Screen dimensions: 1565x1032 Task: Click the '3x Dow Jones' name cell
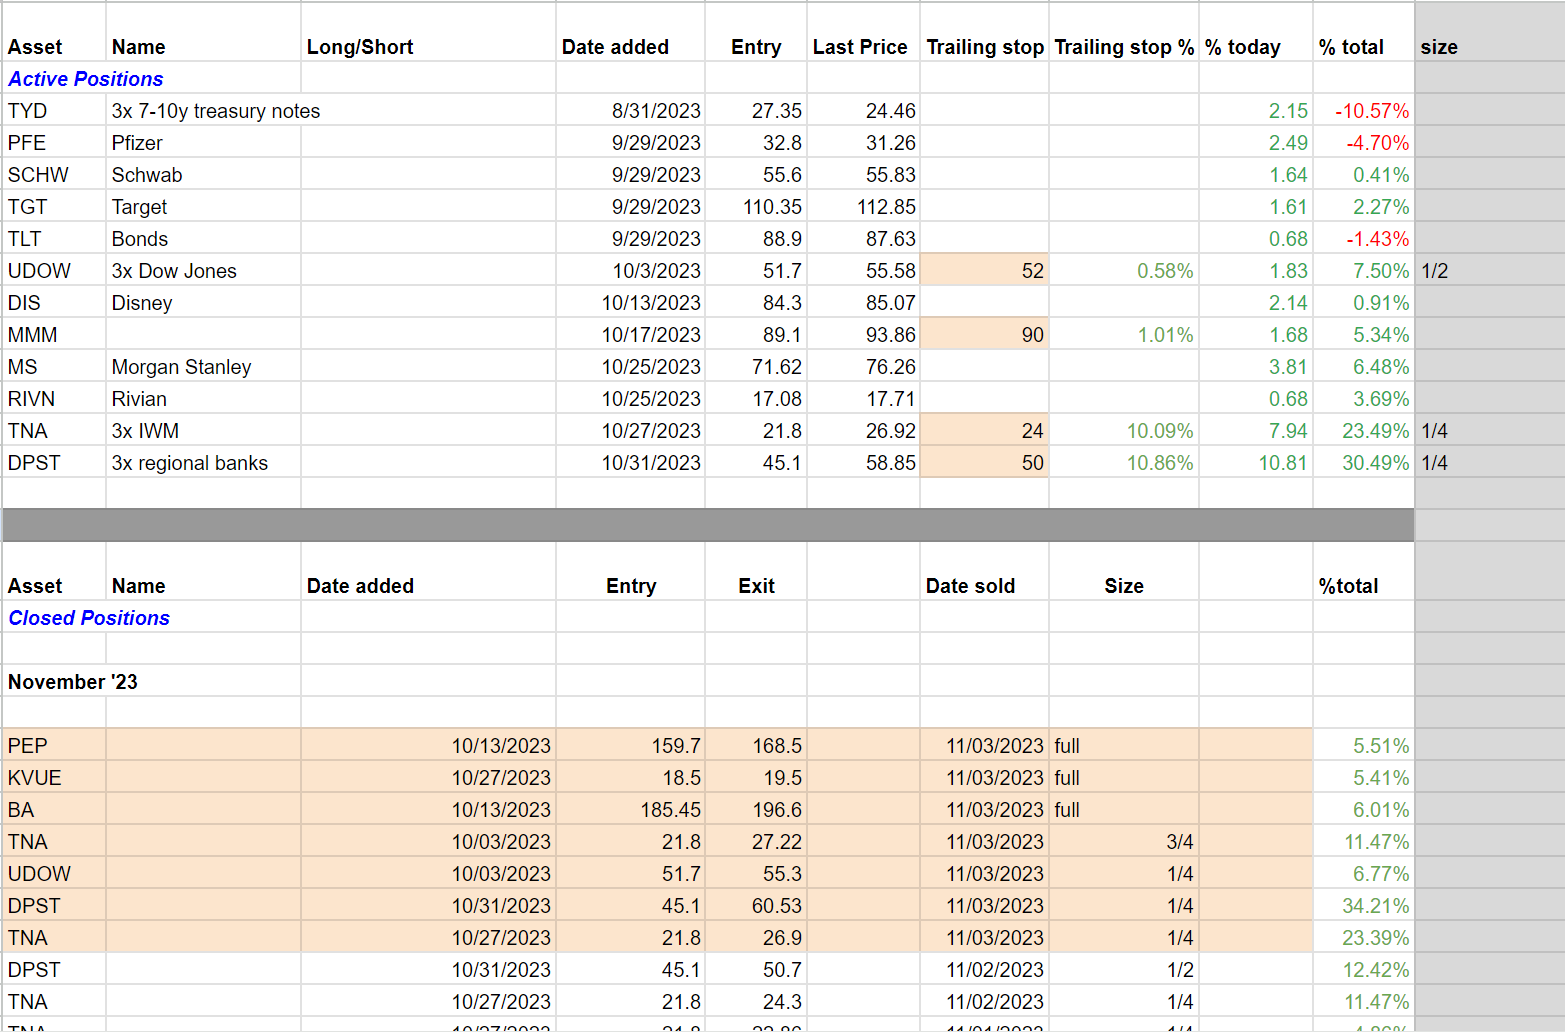(x=203, y=271)
